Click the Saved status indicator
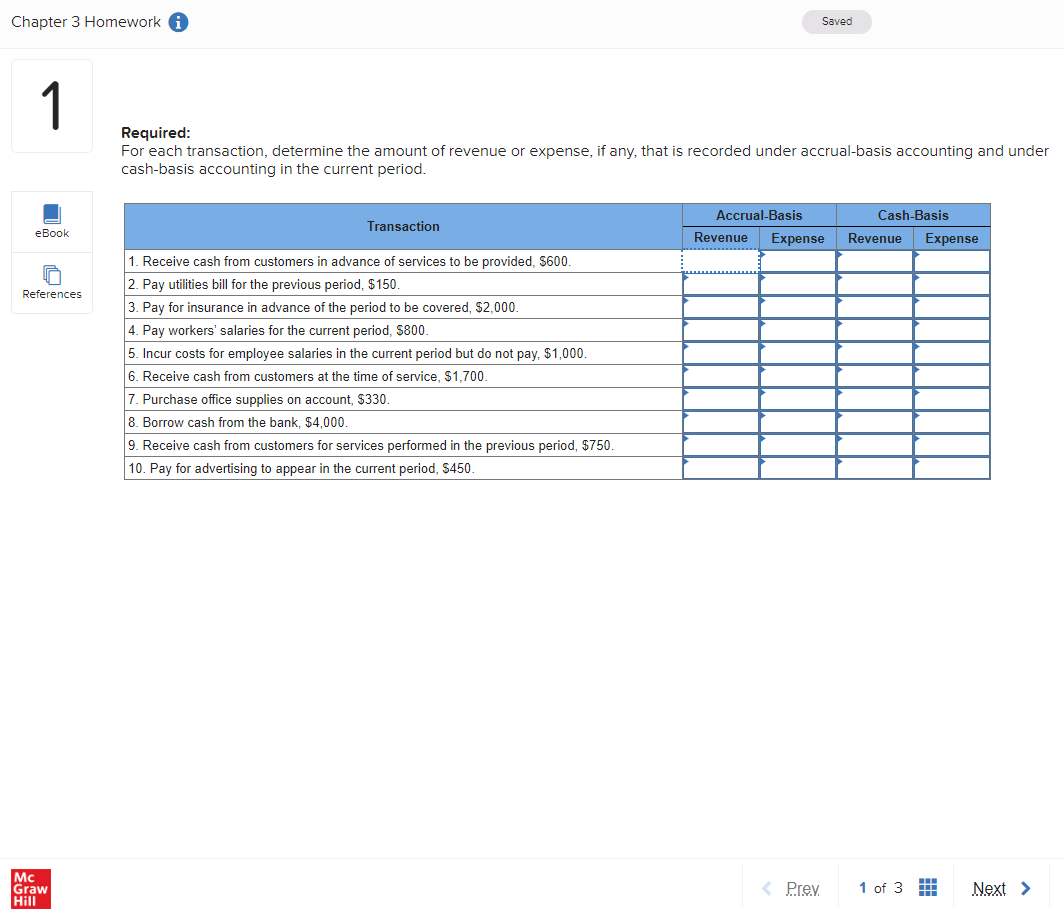Screen dimensions: 1064x910 [x=836, y=21]
